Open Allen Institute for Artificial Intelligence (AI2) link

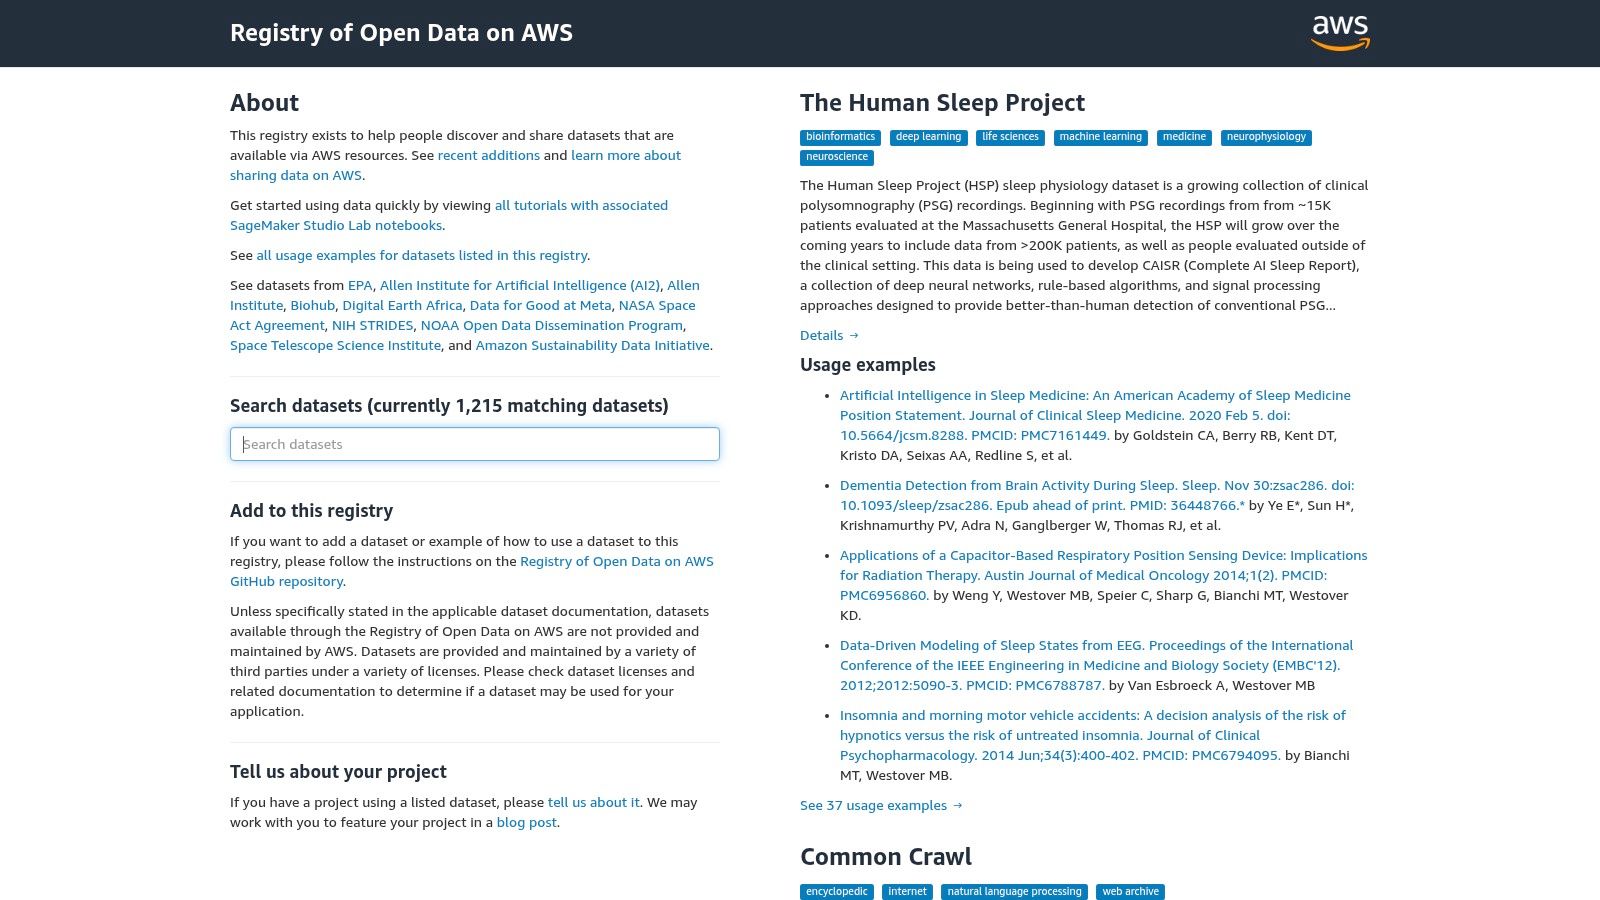520,285
